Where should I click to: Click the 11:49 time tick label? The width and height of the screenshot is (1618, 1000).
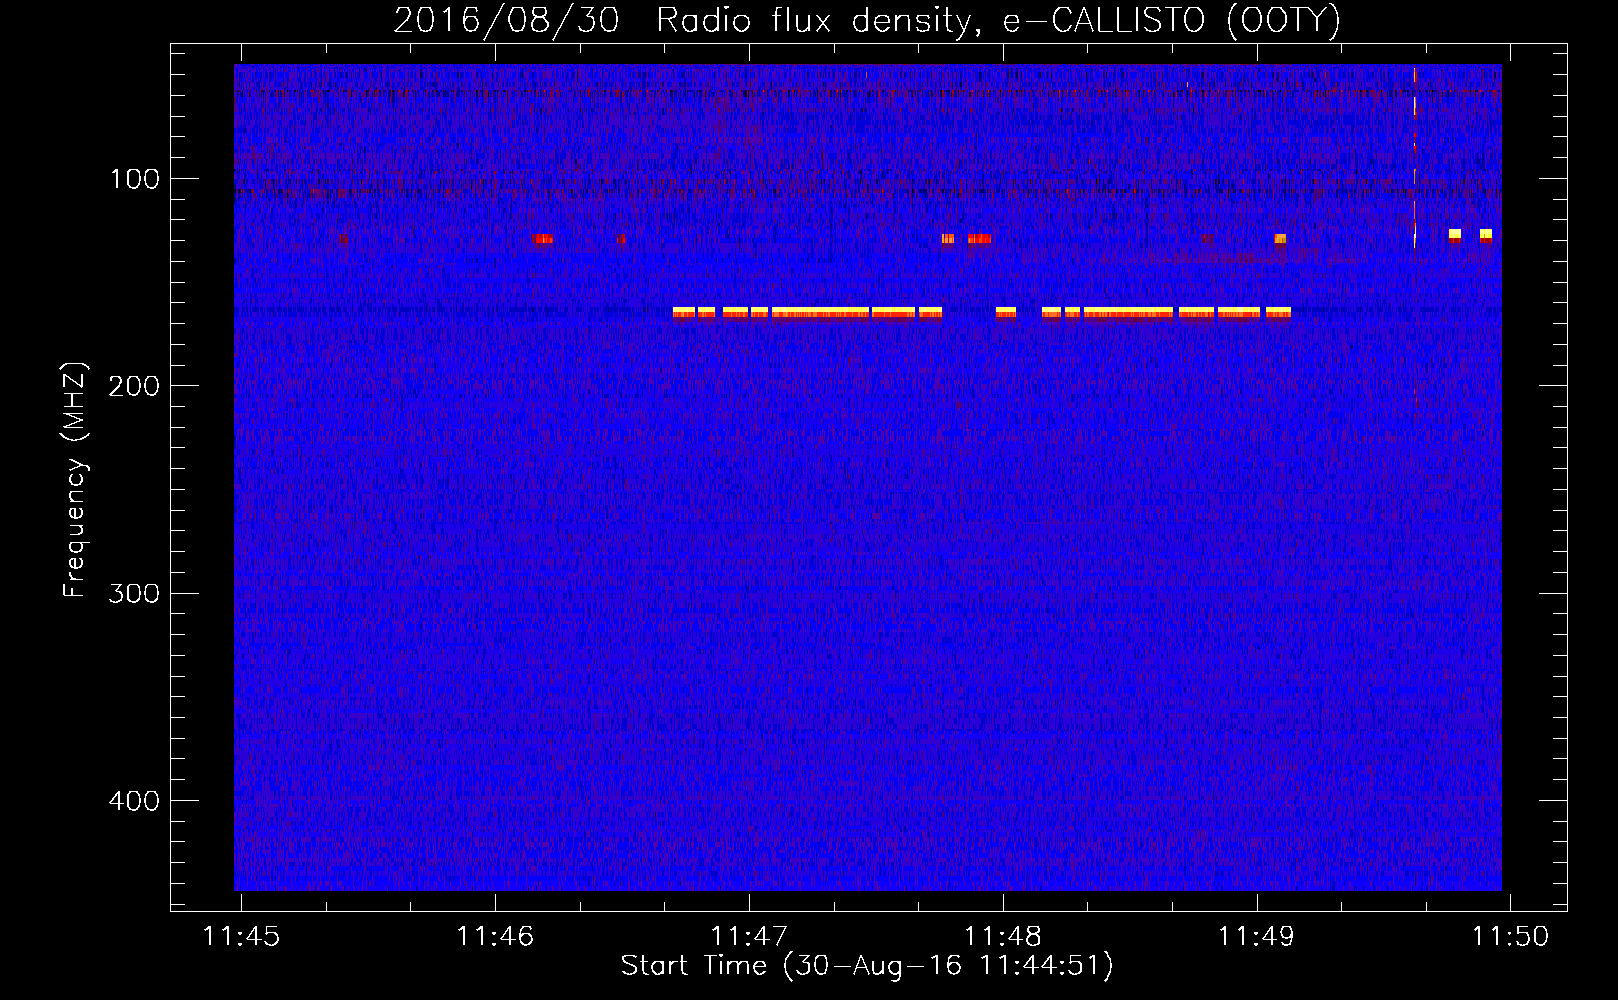1256,936
